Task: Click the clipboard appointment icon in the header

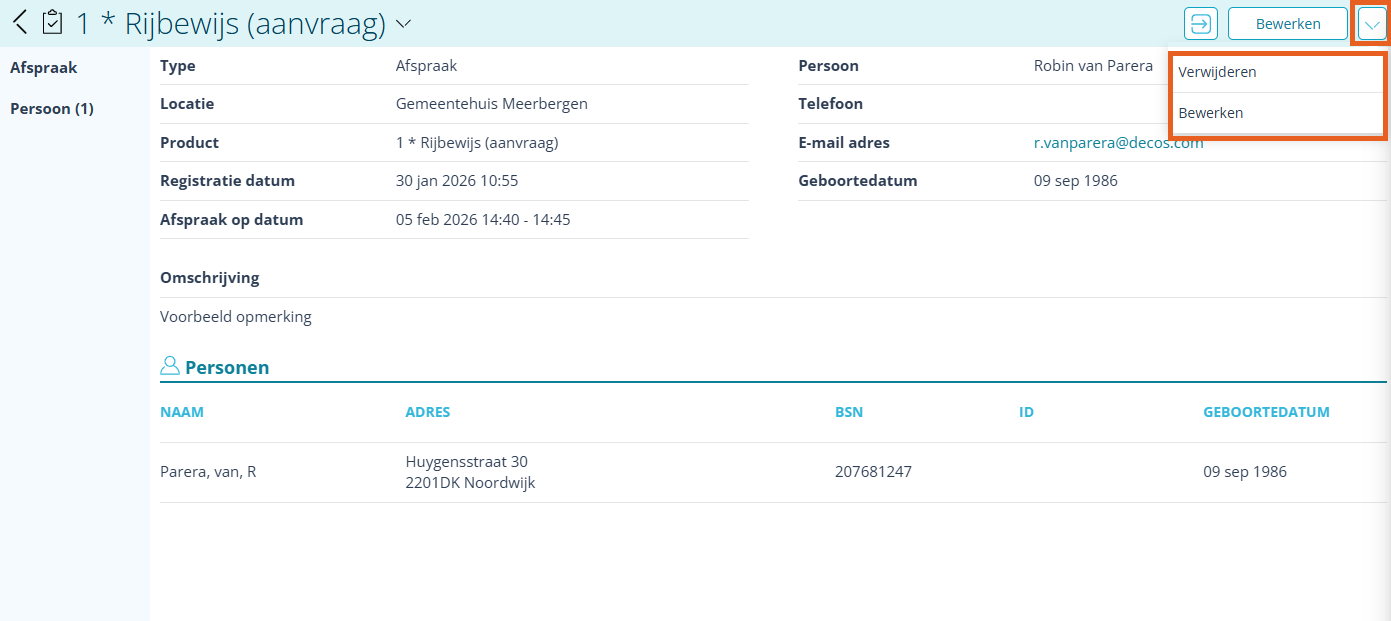Action: 51,22
